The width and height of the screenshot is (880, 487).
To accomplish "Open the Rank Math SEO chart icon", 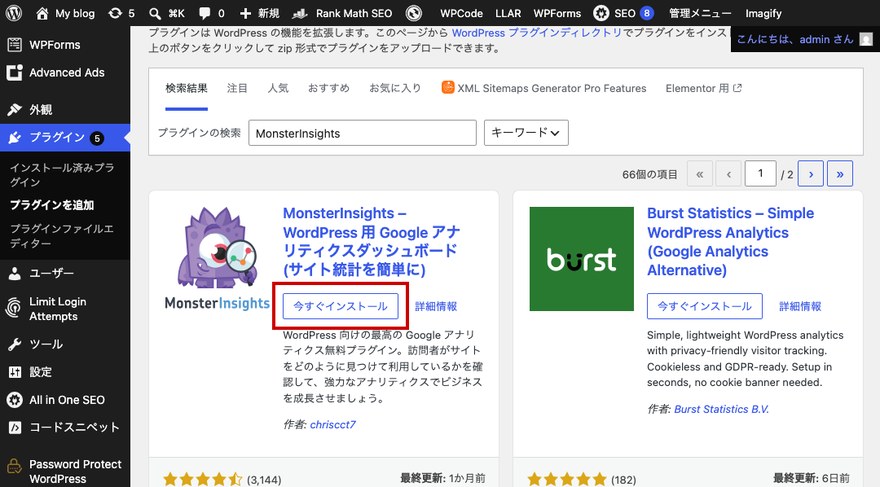I will pos(300,13).
